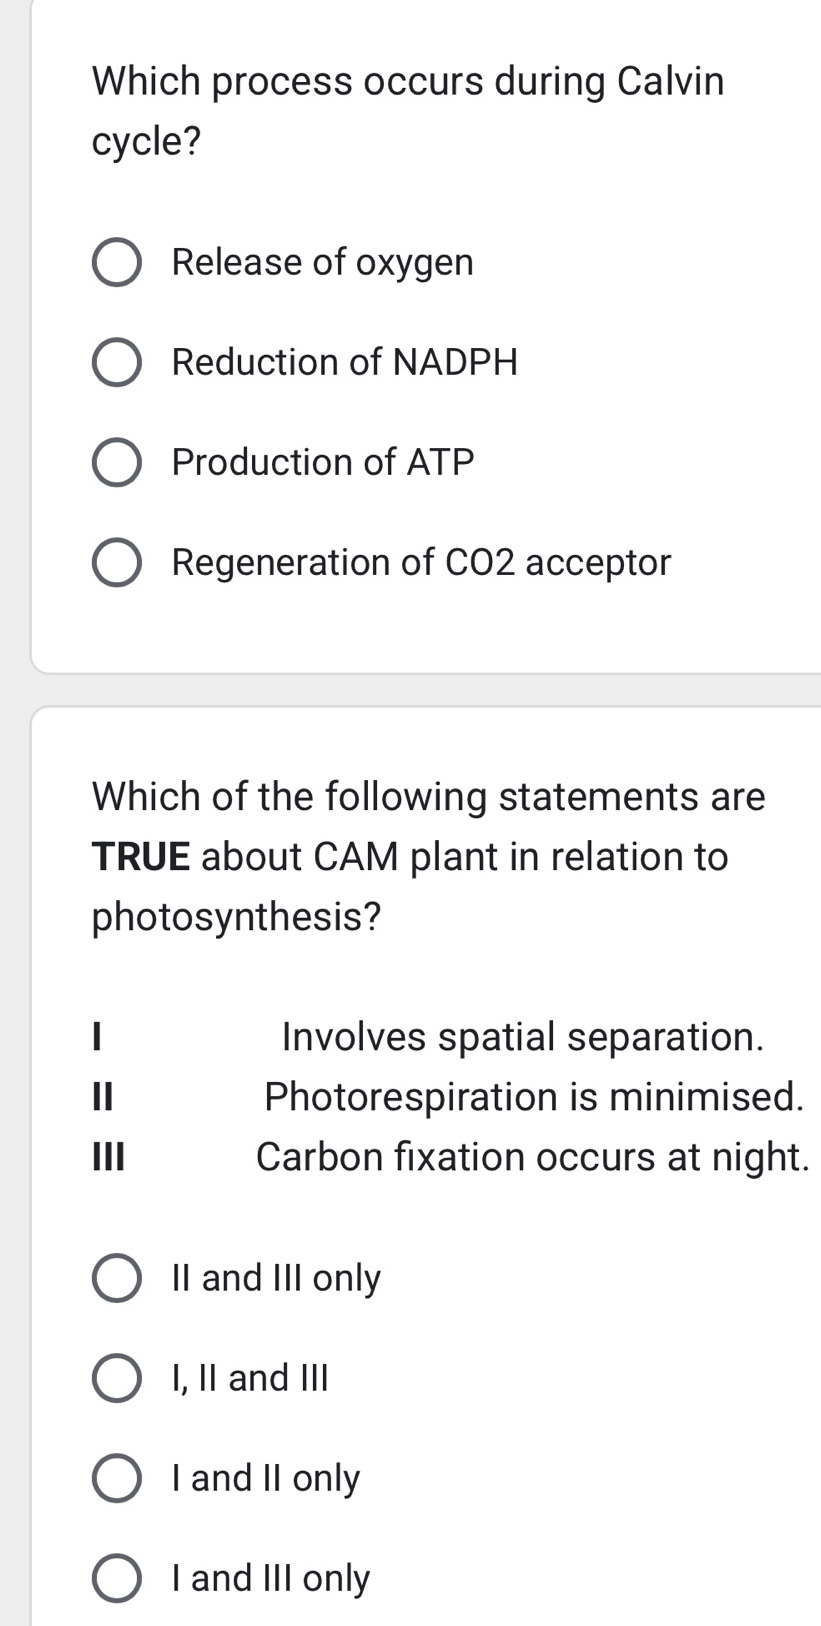The height and width of the screenshot is (1626, 821).
Task: Select the "I, II and III" radio button
Action: (116, 1377)
